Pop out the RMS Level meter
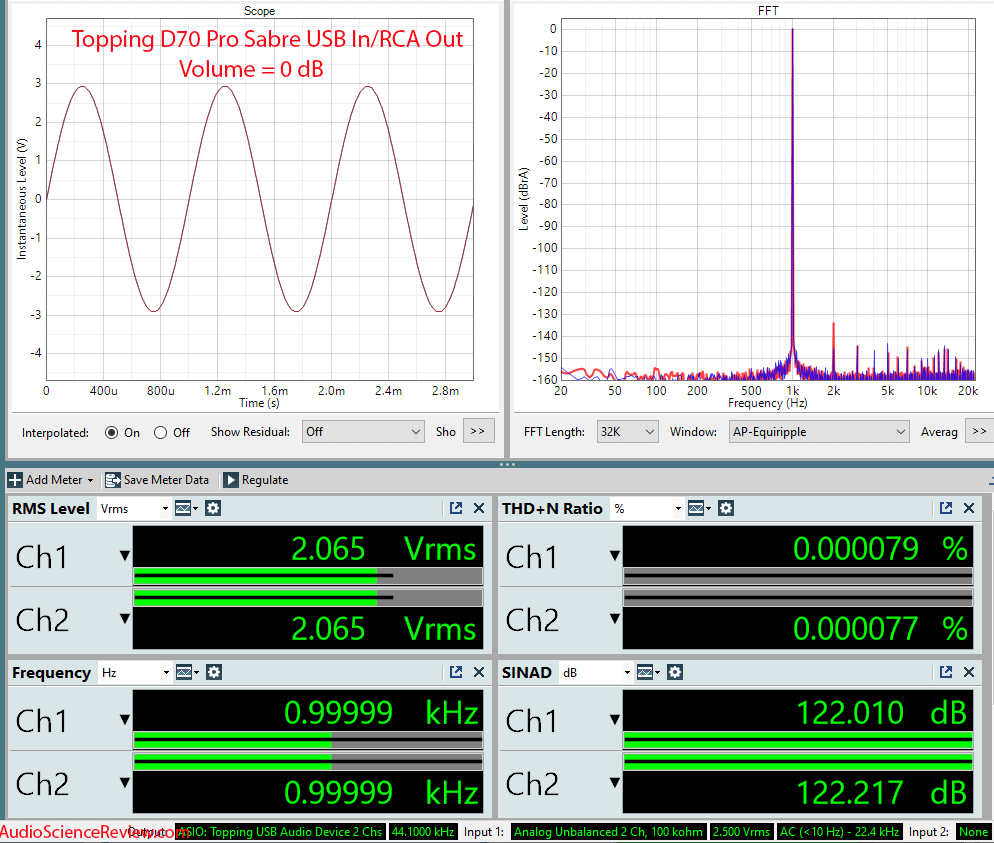Viewport: 994px width, 843px height. click(x=456, y=508)
